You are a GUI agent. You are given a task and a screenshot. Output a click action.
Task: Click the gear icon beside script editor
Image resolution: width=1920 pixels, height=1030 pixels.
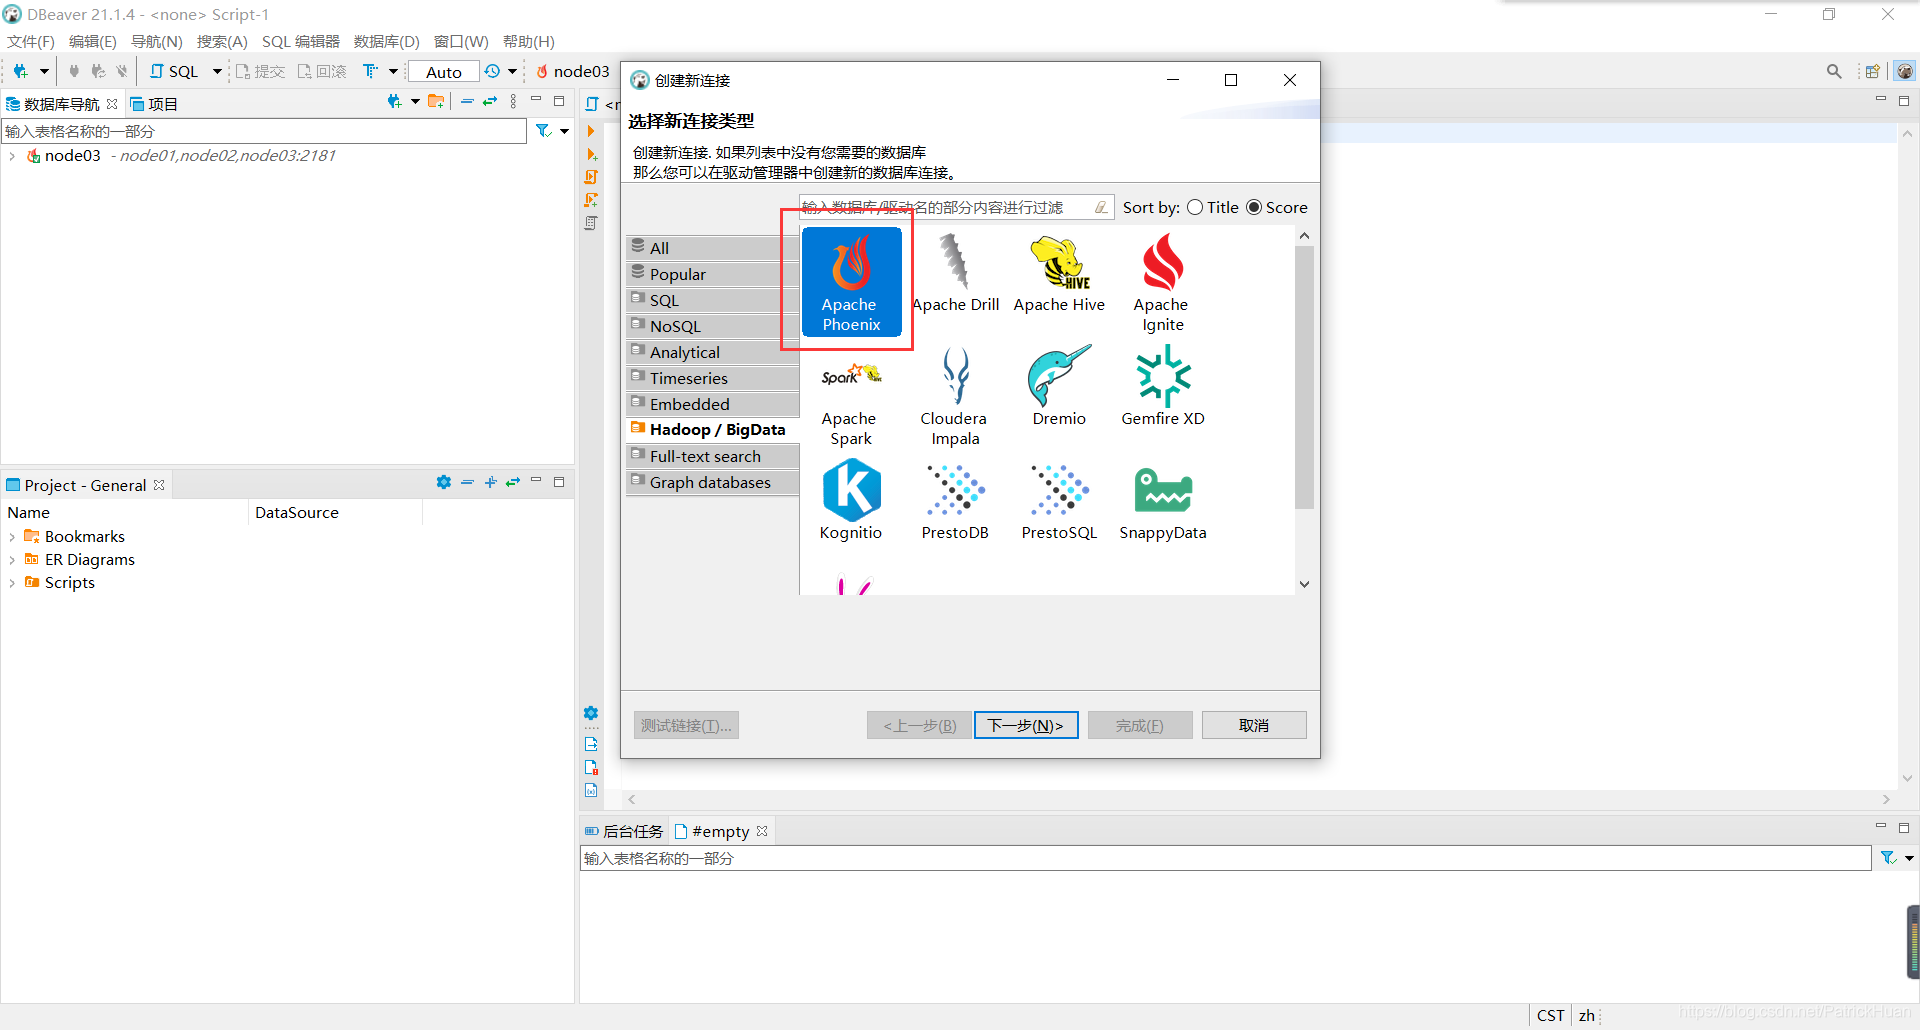(591, 713)
